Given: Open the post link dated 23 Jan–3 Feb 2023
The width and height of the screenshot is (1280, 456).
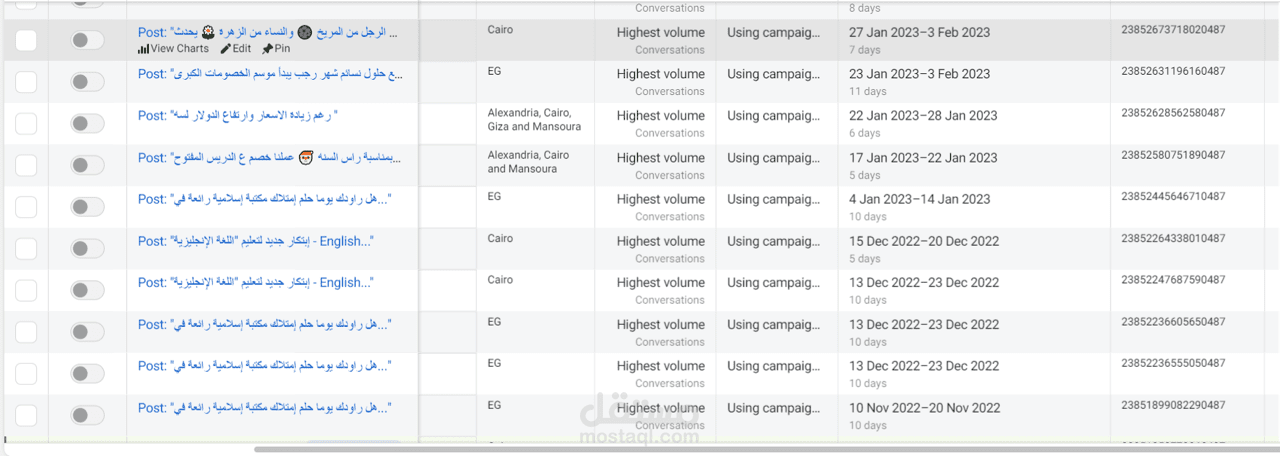Looking at the screenshot, I should pyautogui.click(x=270, y=74).
